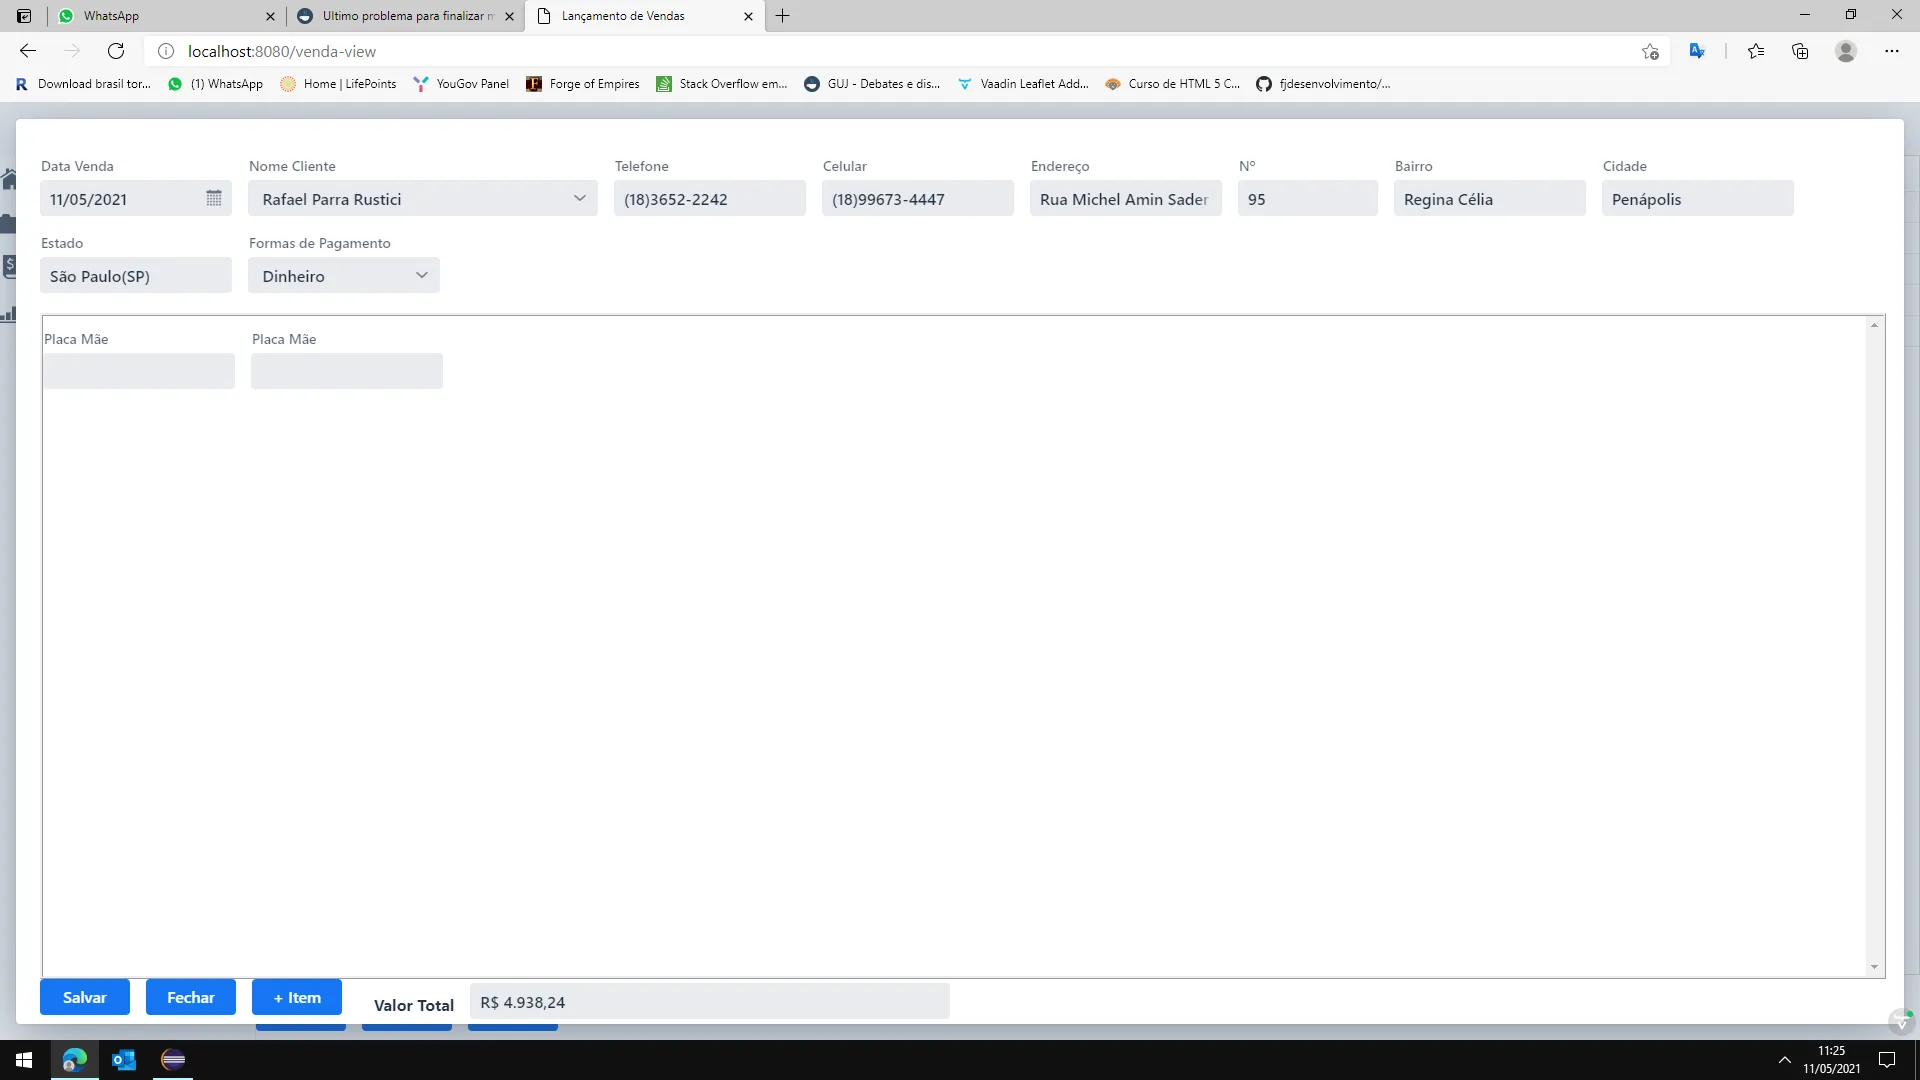1920x1080 pixels.
Task: Open the Eclipse taskbar icon
Action: 173,1060
